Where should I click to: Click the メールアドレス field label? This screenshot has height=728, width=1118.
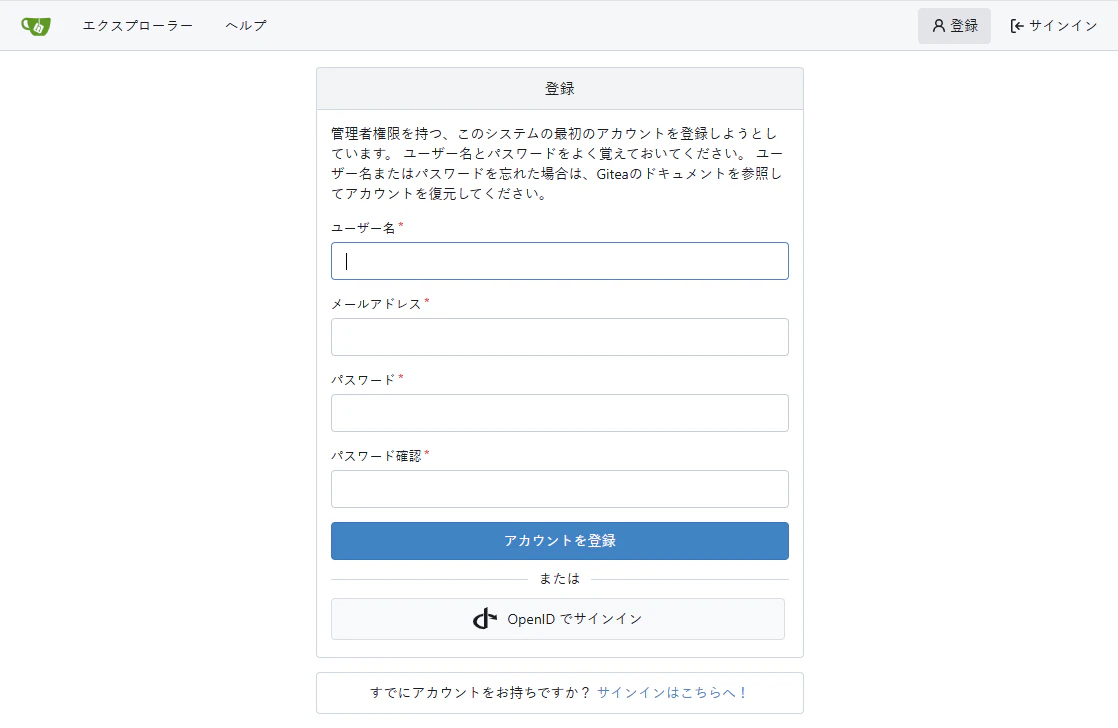point(376,304)
